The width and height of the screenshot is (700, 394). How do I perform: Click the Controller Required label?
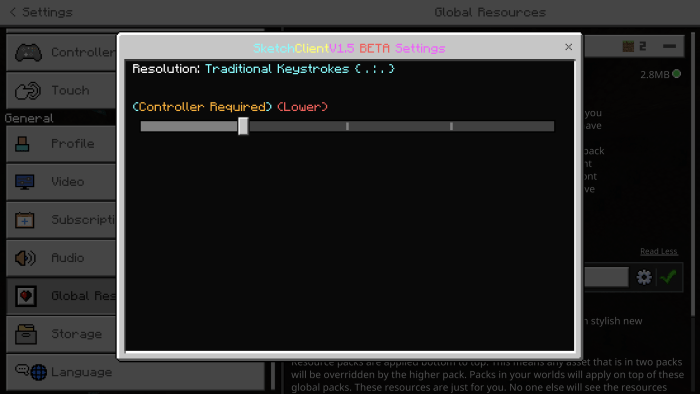202,107
